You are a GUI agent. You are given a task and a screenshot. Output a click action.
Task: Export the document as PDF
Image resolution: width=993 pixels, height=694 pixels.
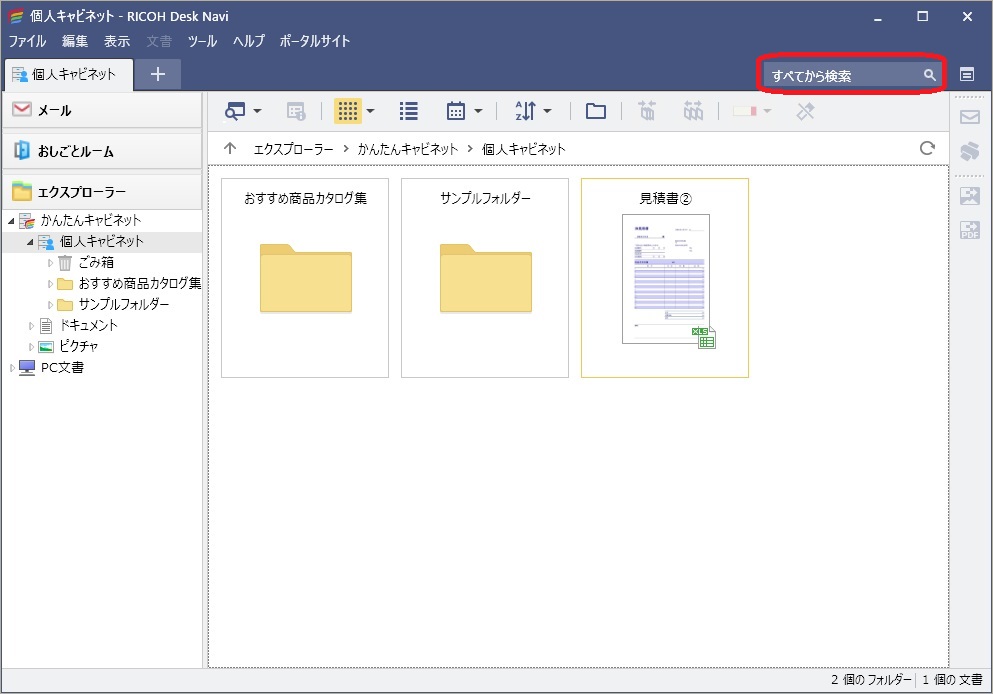(968, 229)
